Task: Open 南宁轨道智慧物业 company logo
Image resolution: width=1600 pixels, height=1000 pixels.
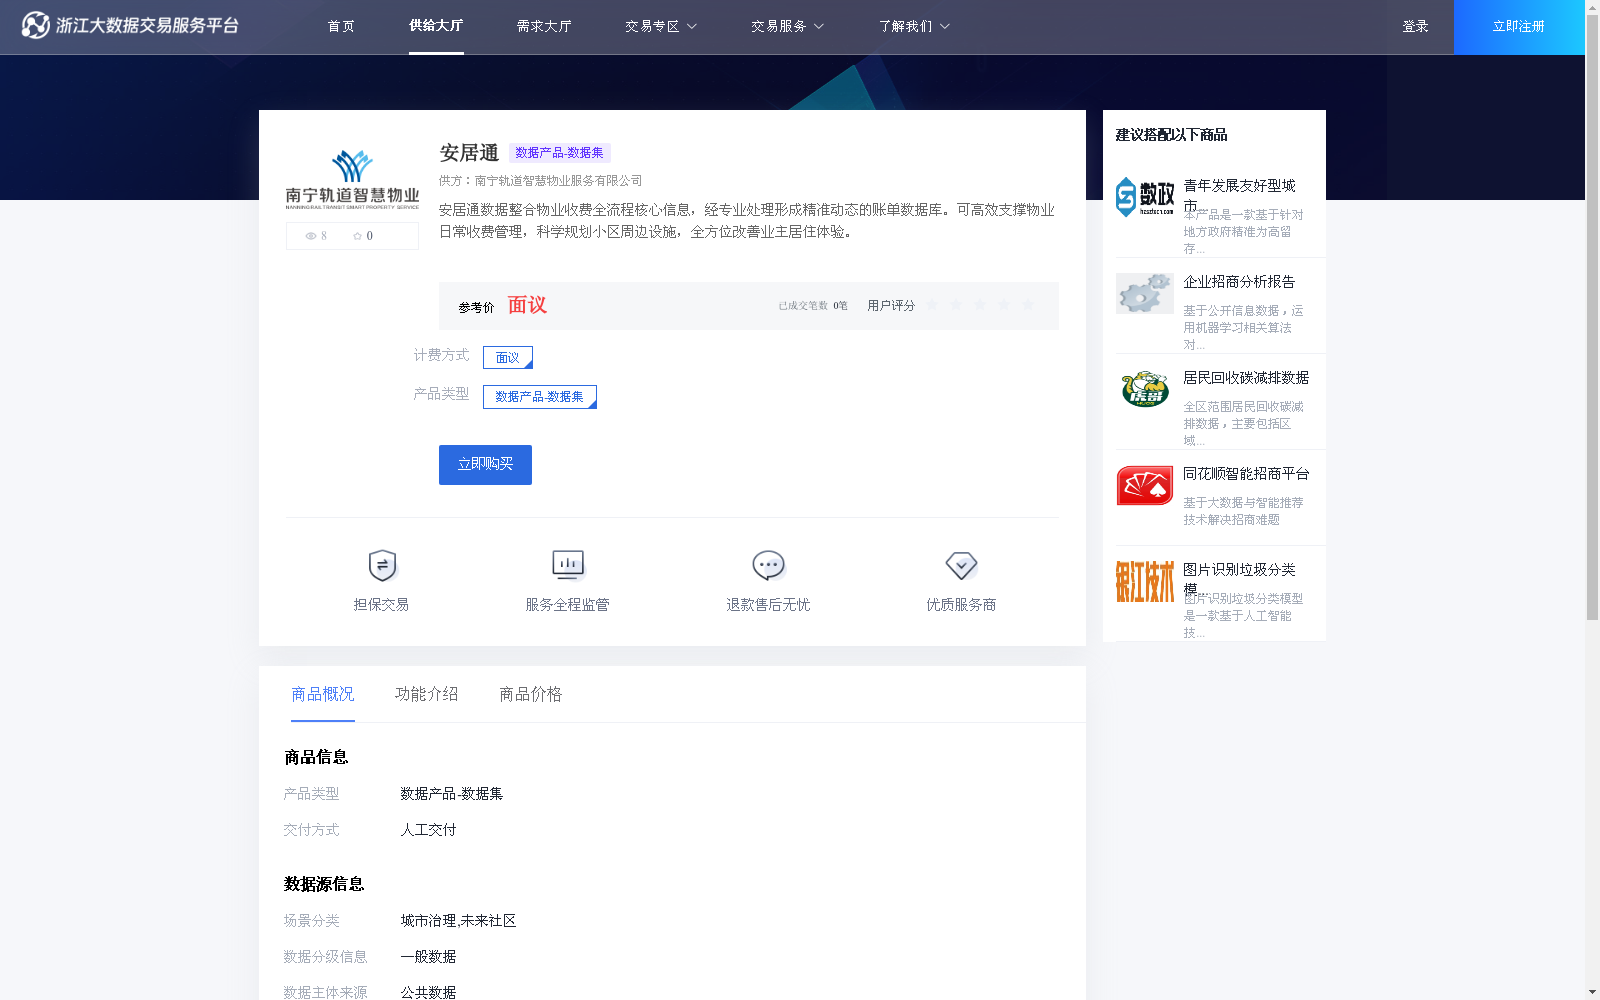Action: tap(352, 180)
